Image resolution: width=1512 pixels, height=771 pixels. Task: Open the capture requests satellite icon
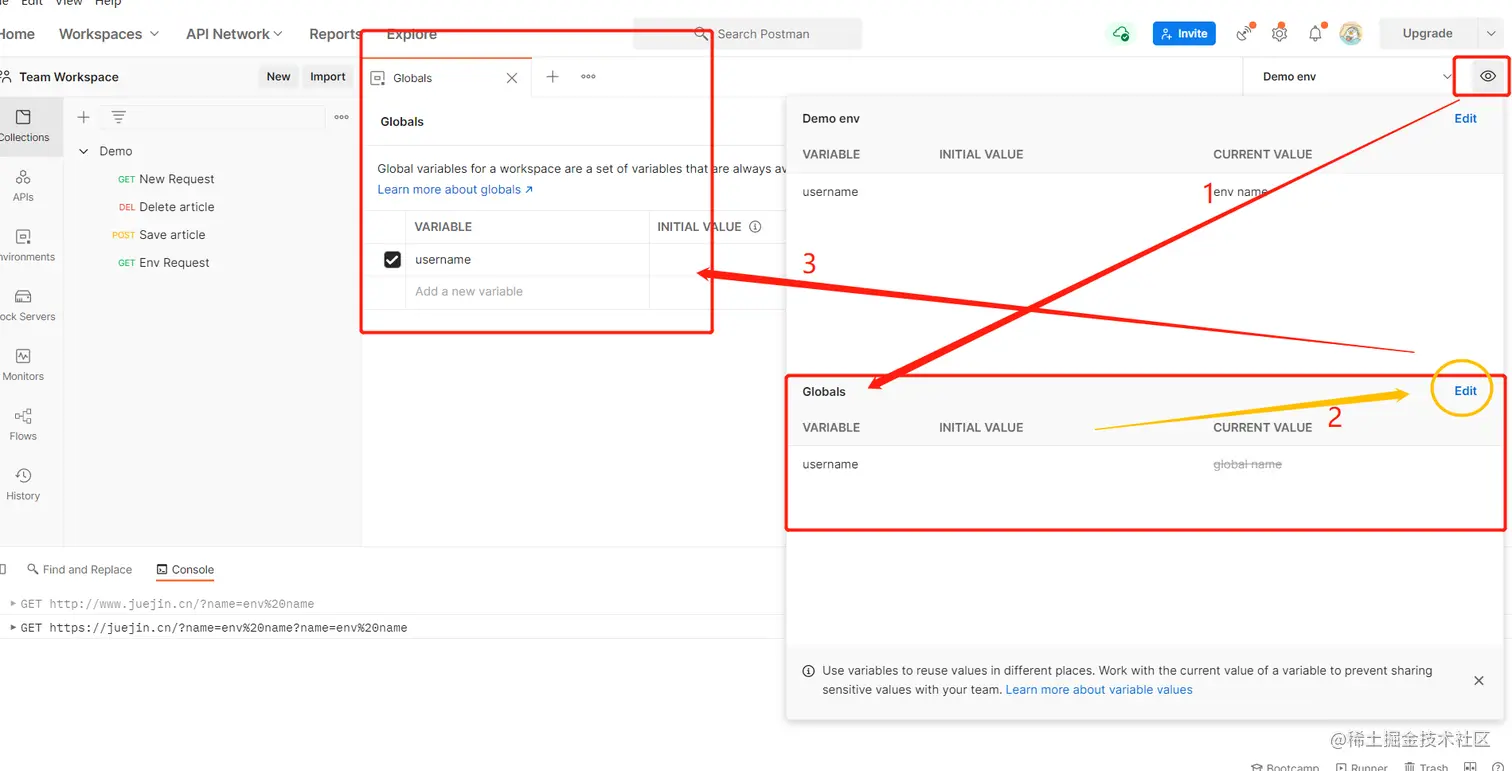coord(1244,33)
